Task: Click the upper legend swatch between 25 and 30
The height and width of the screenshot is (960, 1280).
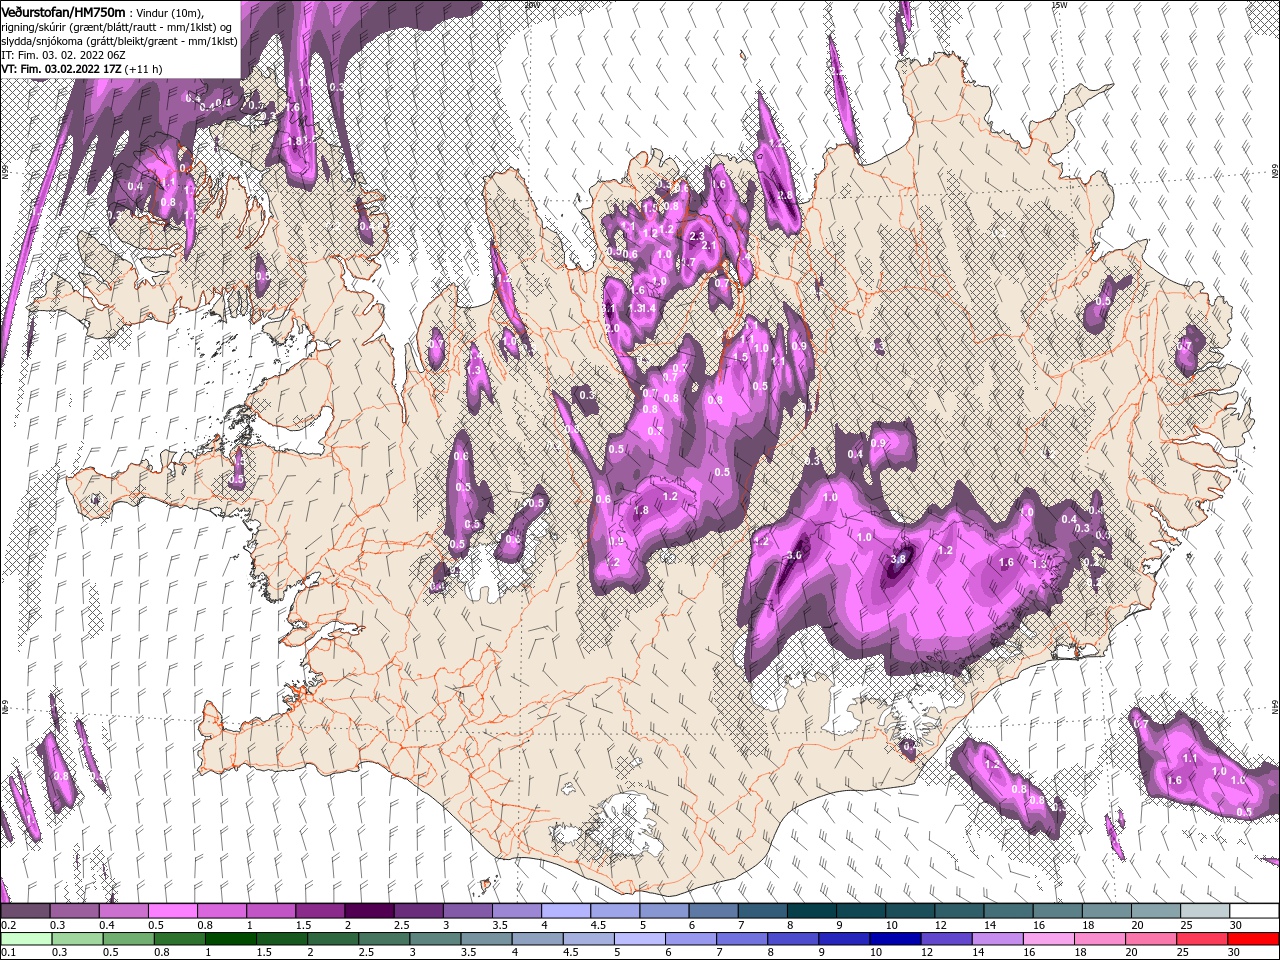Action: [1204, 911]
